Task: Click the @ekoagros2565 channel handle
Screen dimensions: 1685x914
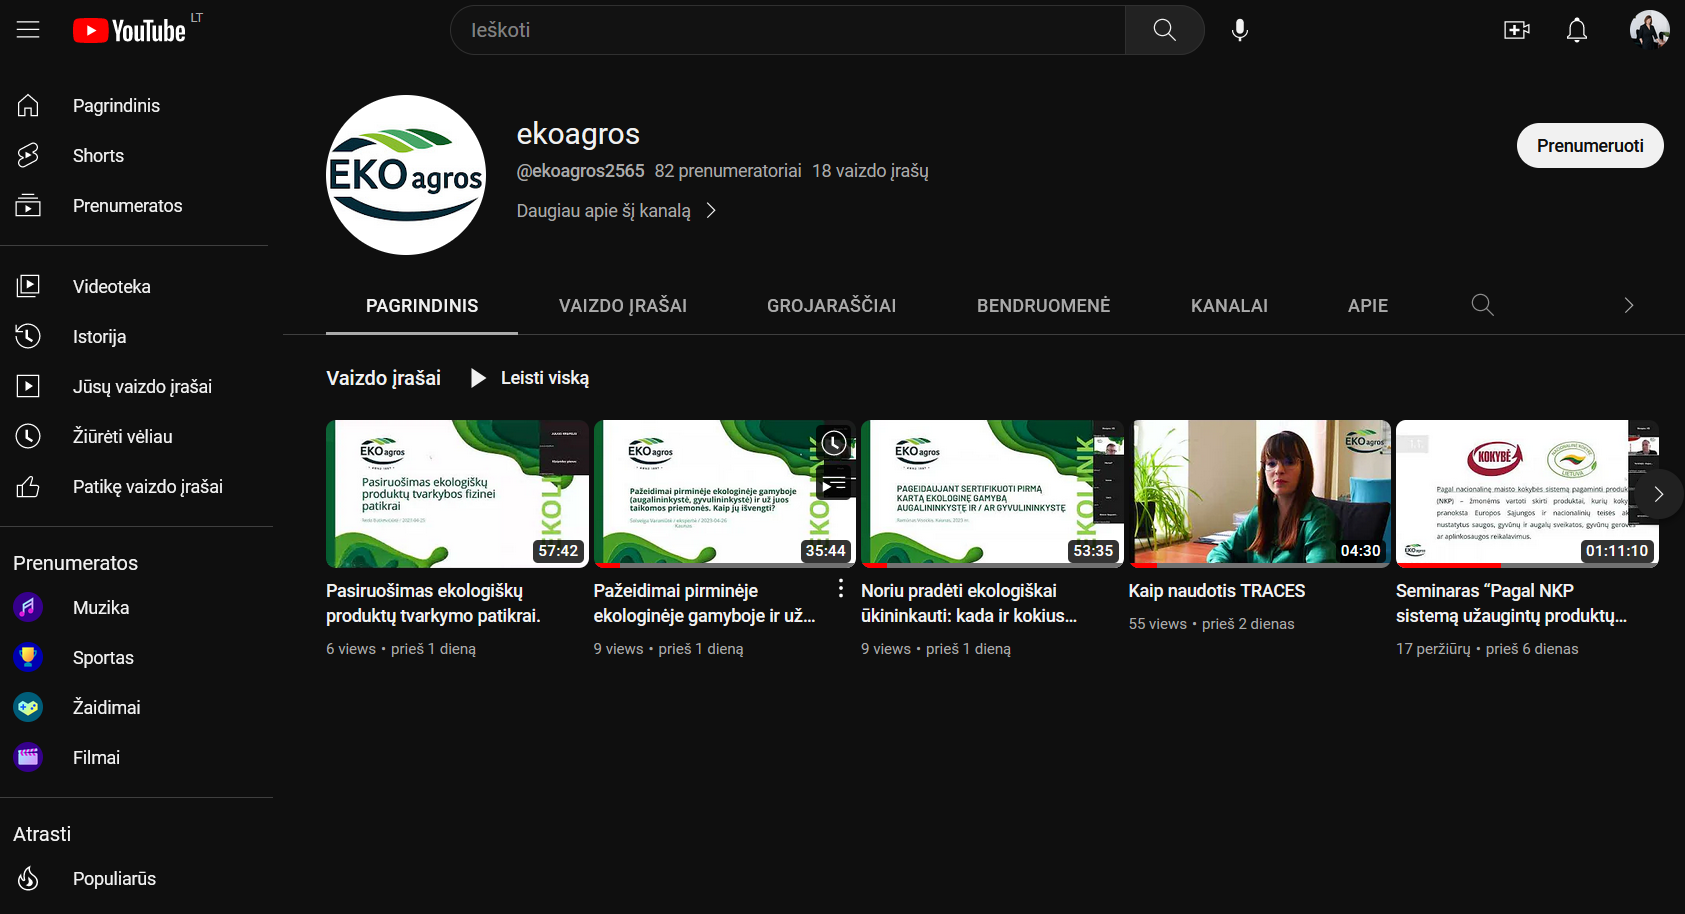Action: coord(580,171)
